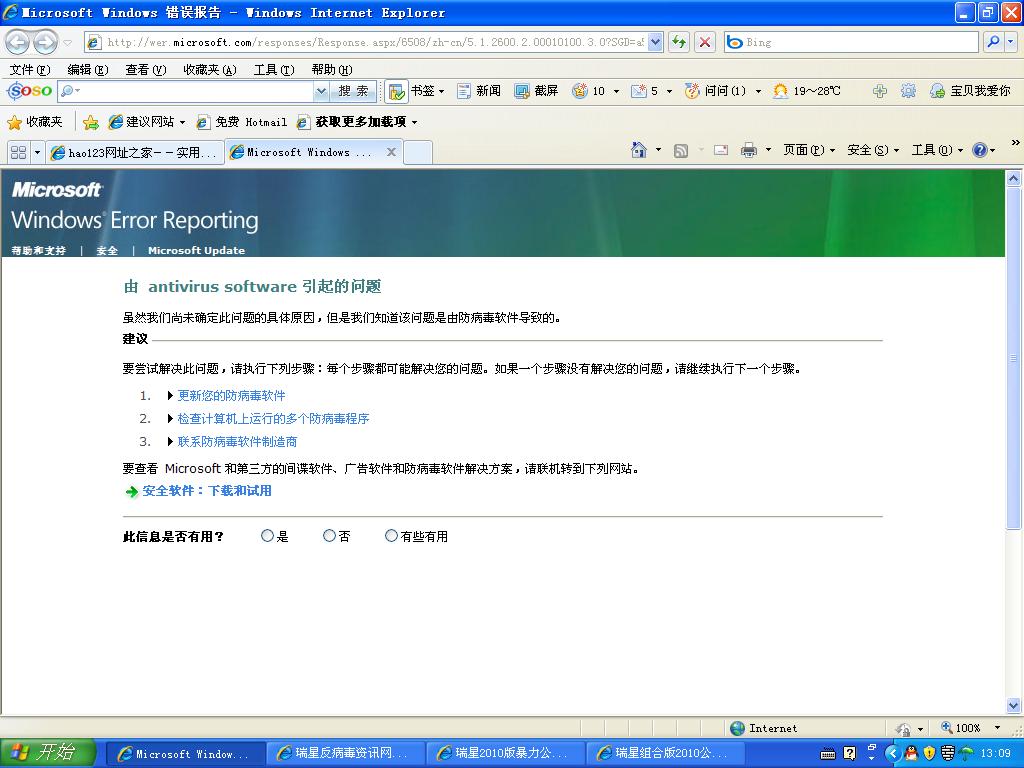Click the Soso toolbar logo
This screenshot has width=1024, height=768.
(x=29, y=91)
